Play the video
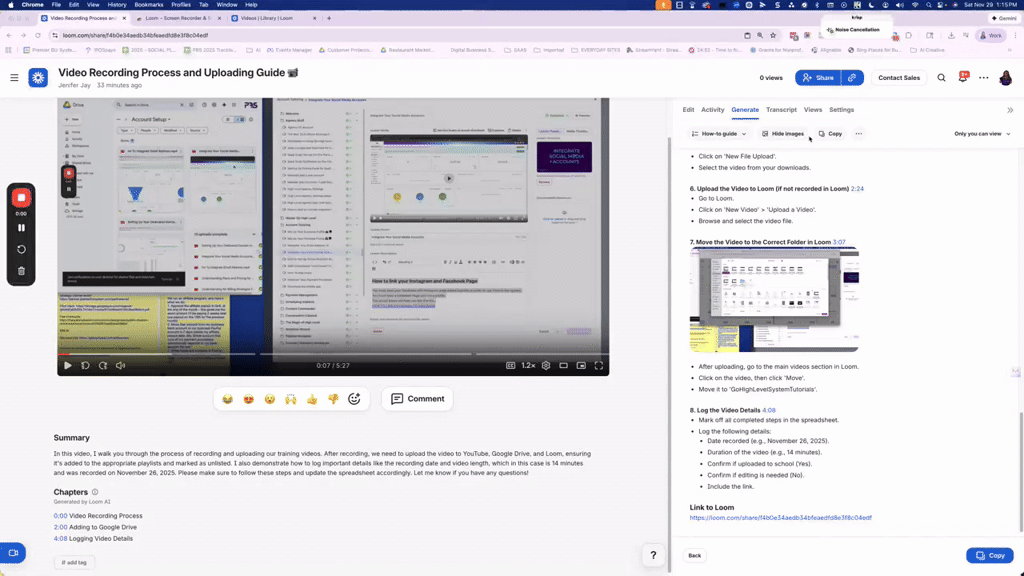 coord(67,366)
